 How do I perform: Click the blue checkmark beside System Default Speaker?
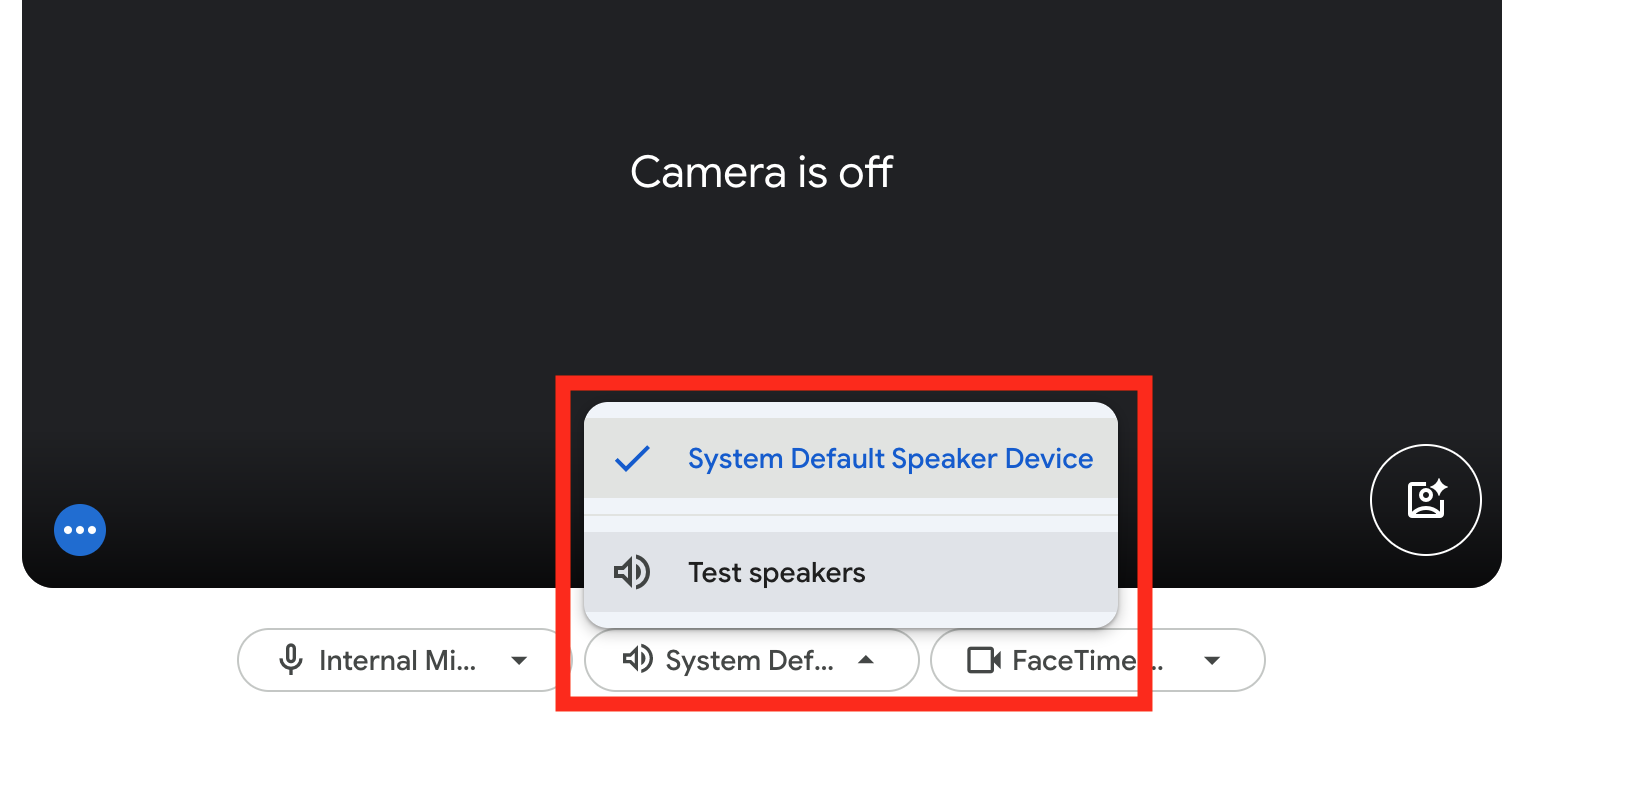pyautogui.click(x=632, y=459)
